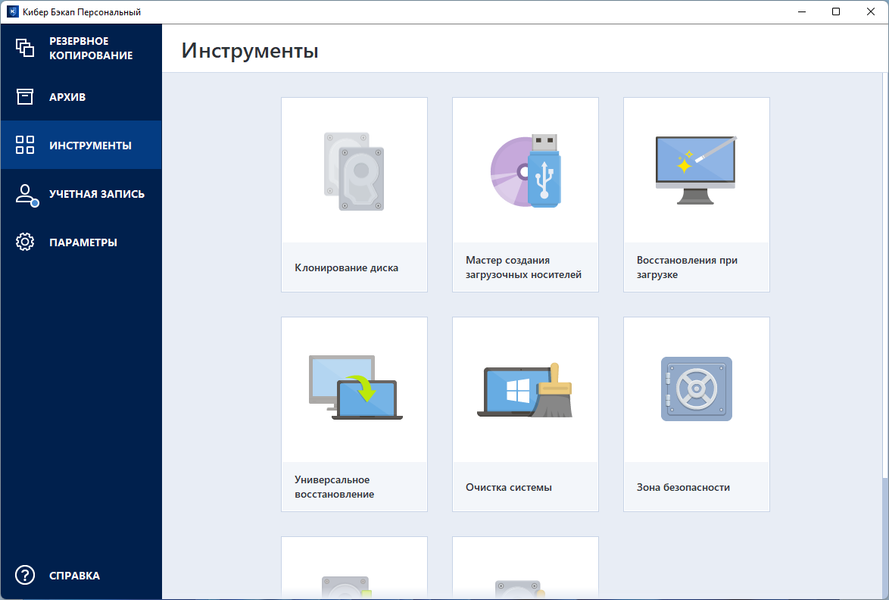Open the Параметры settings page
Screen dimensions: 889x600
tap(81, 242)
